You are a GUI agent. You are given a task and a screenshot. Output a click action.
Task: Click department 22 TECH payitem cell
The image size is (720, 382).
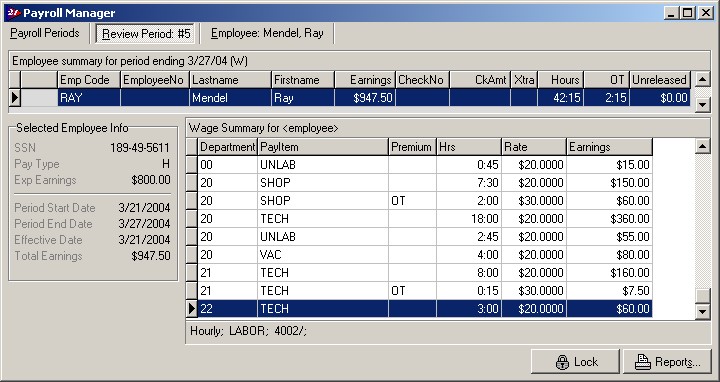pos(323,309)
